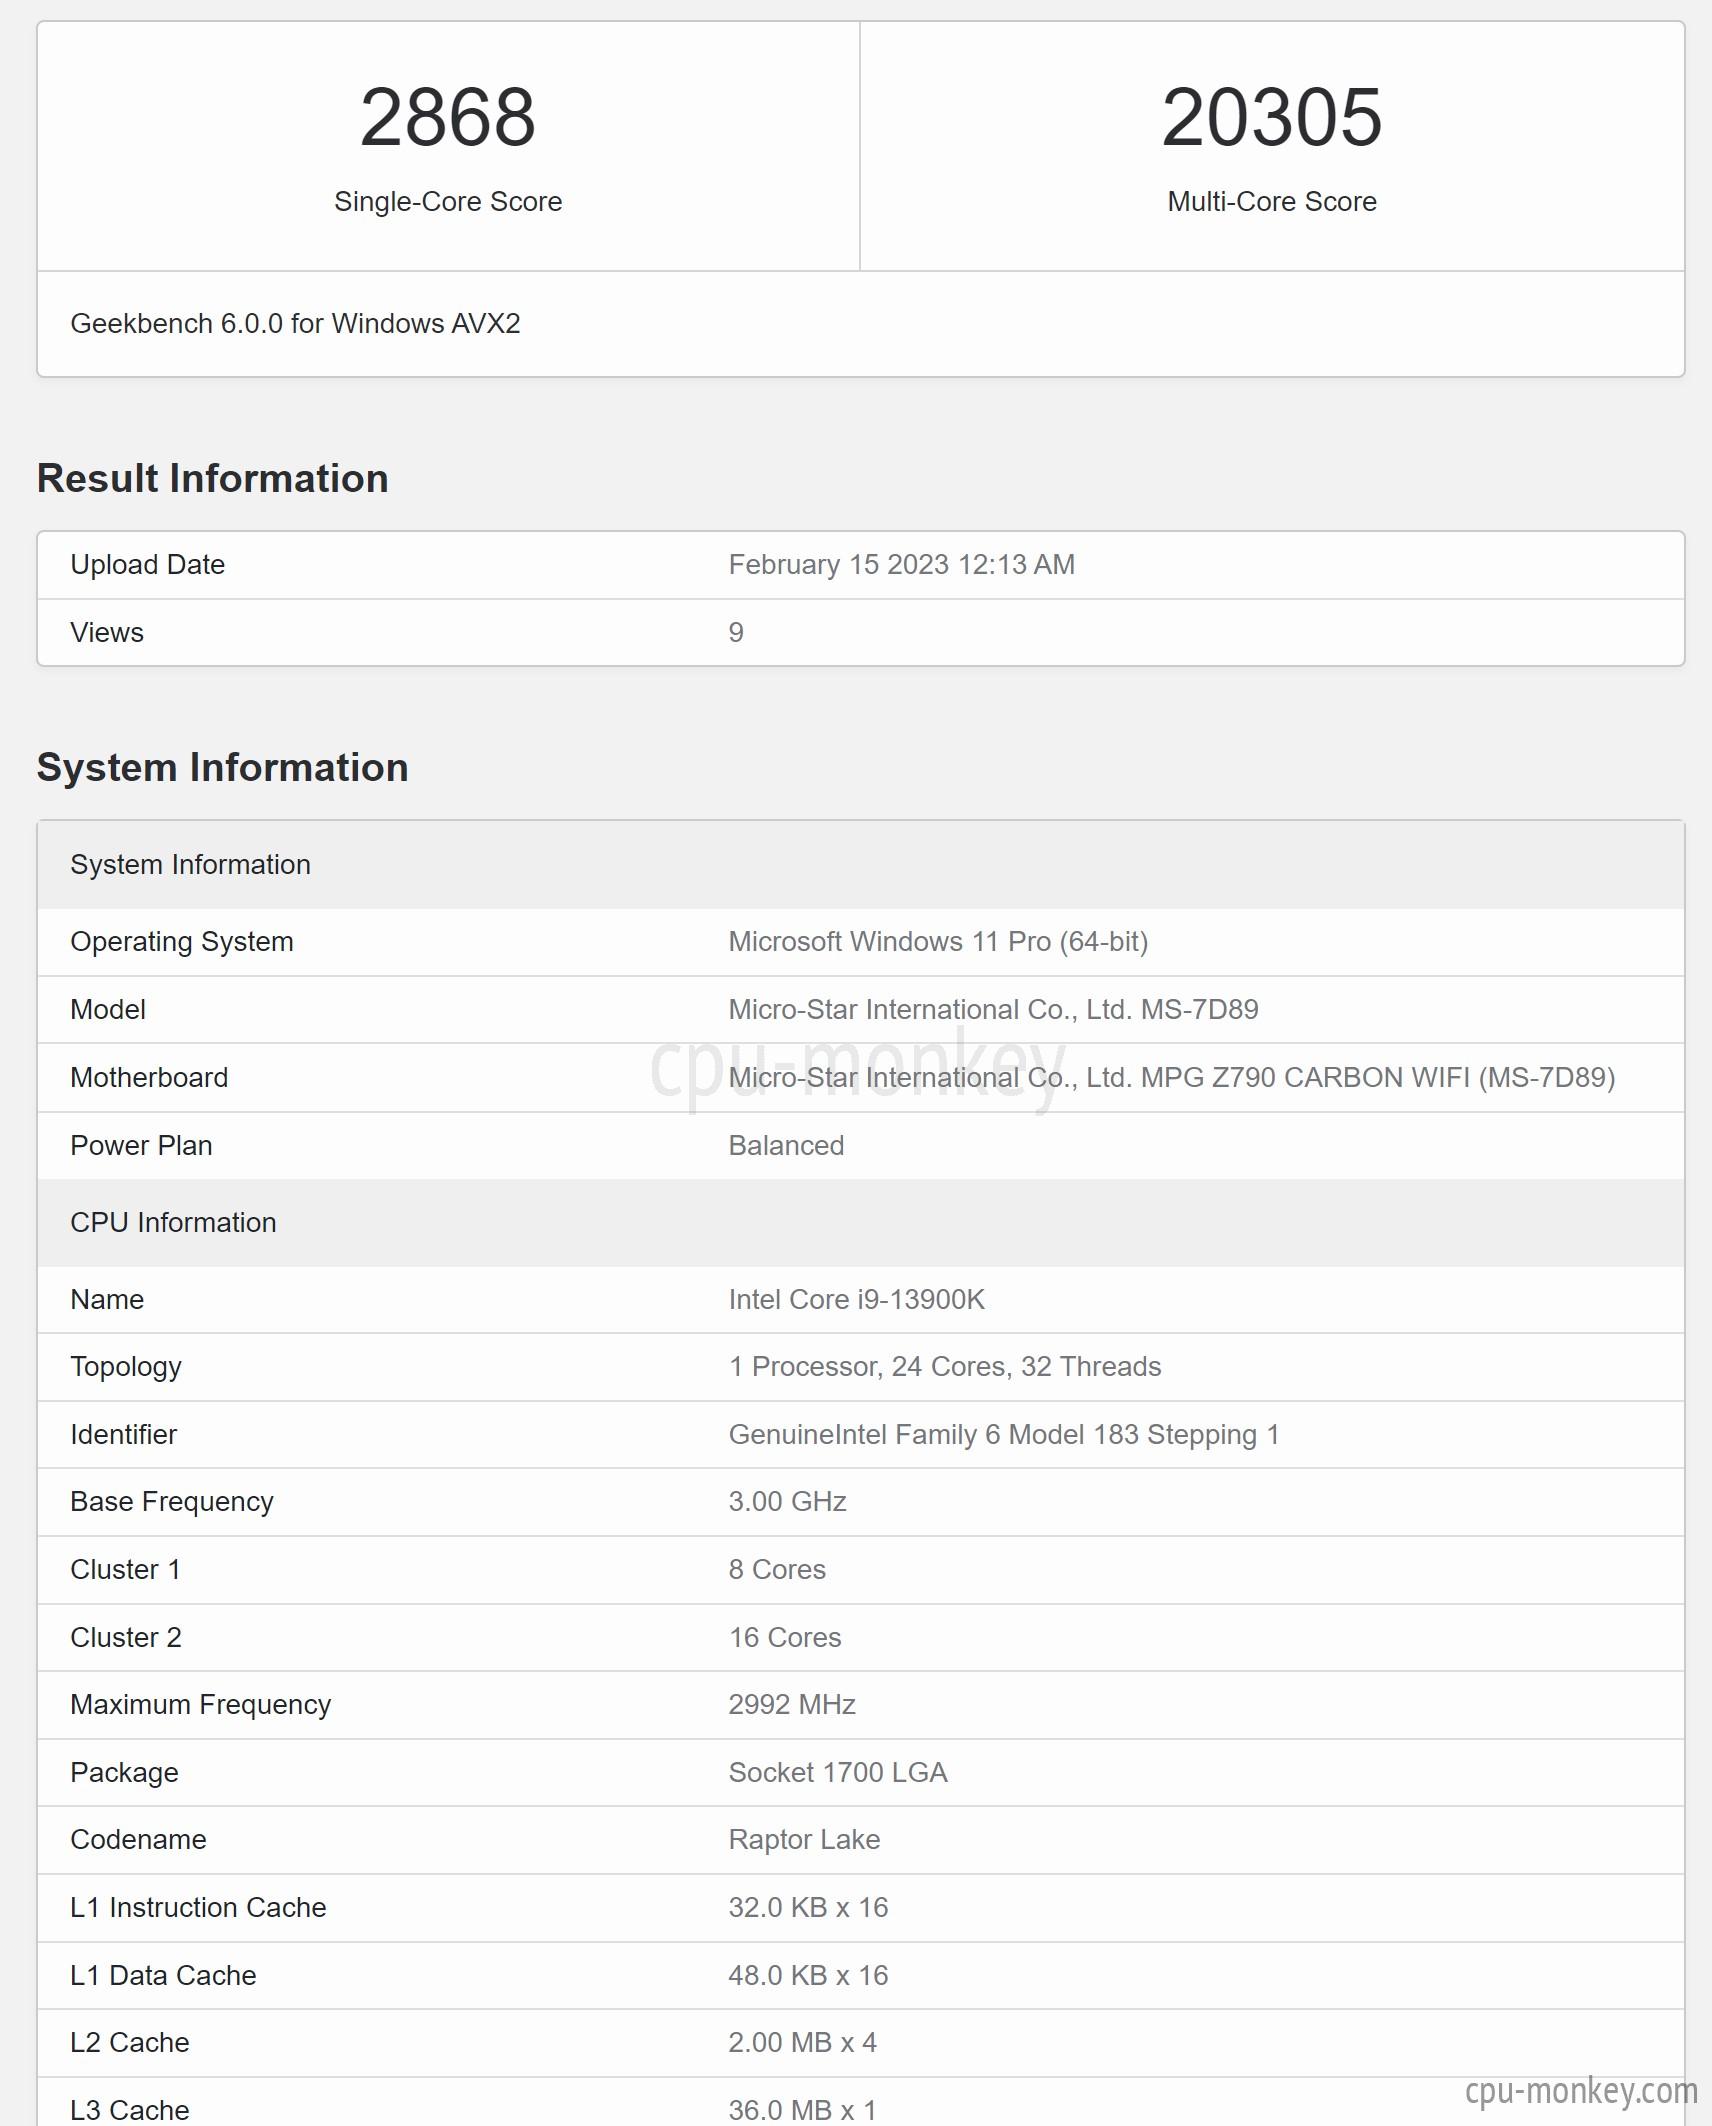The image size is (1712, 2126).
Task: Click the Codename value Raptor Lake
Action: click(x=804, y=1840)
